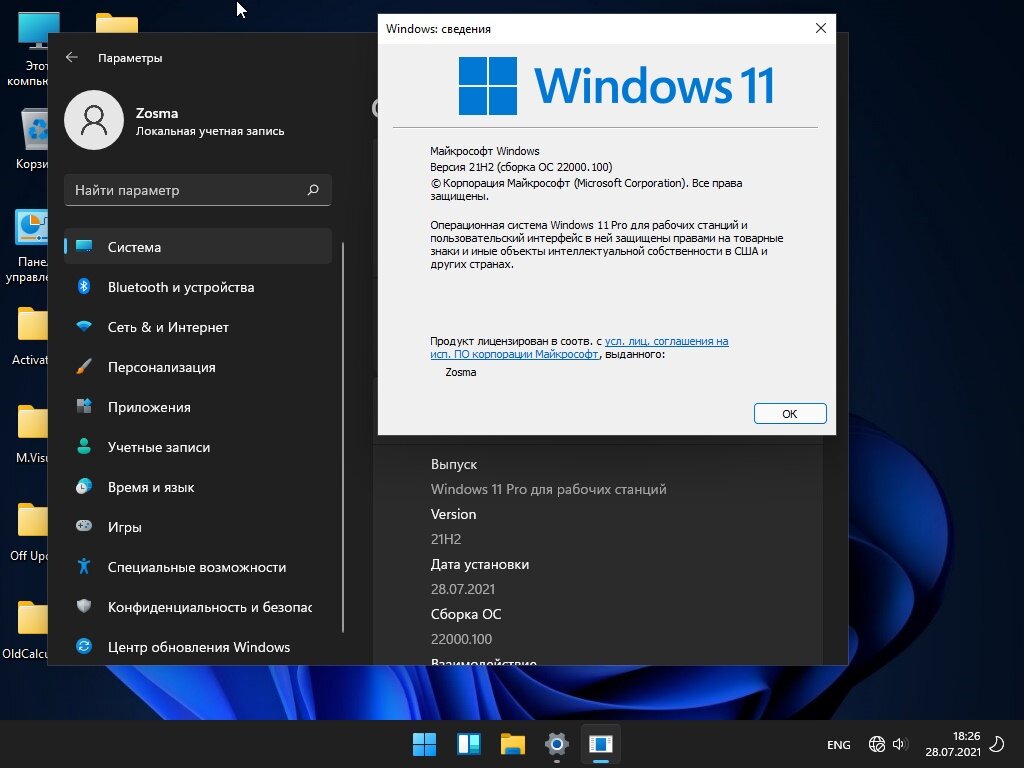
Task: Click the search magnifier icon in Параметры
Action: tap(313, 190)
